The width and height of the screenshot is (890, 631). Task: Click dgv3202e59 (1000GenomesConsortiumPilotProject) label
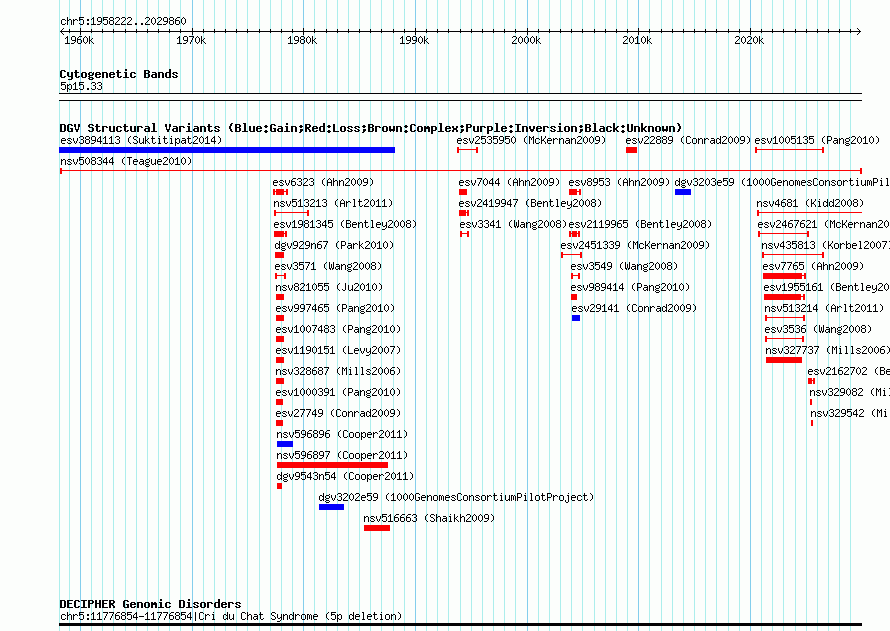(x=456, y=497)
